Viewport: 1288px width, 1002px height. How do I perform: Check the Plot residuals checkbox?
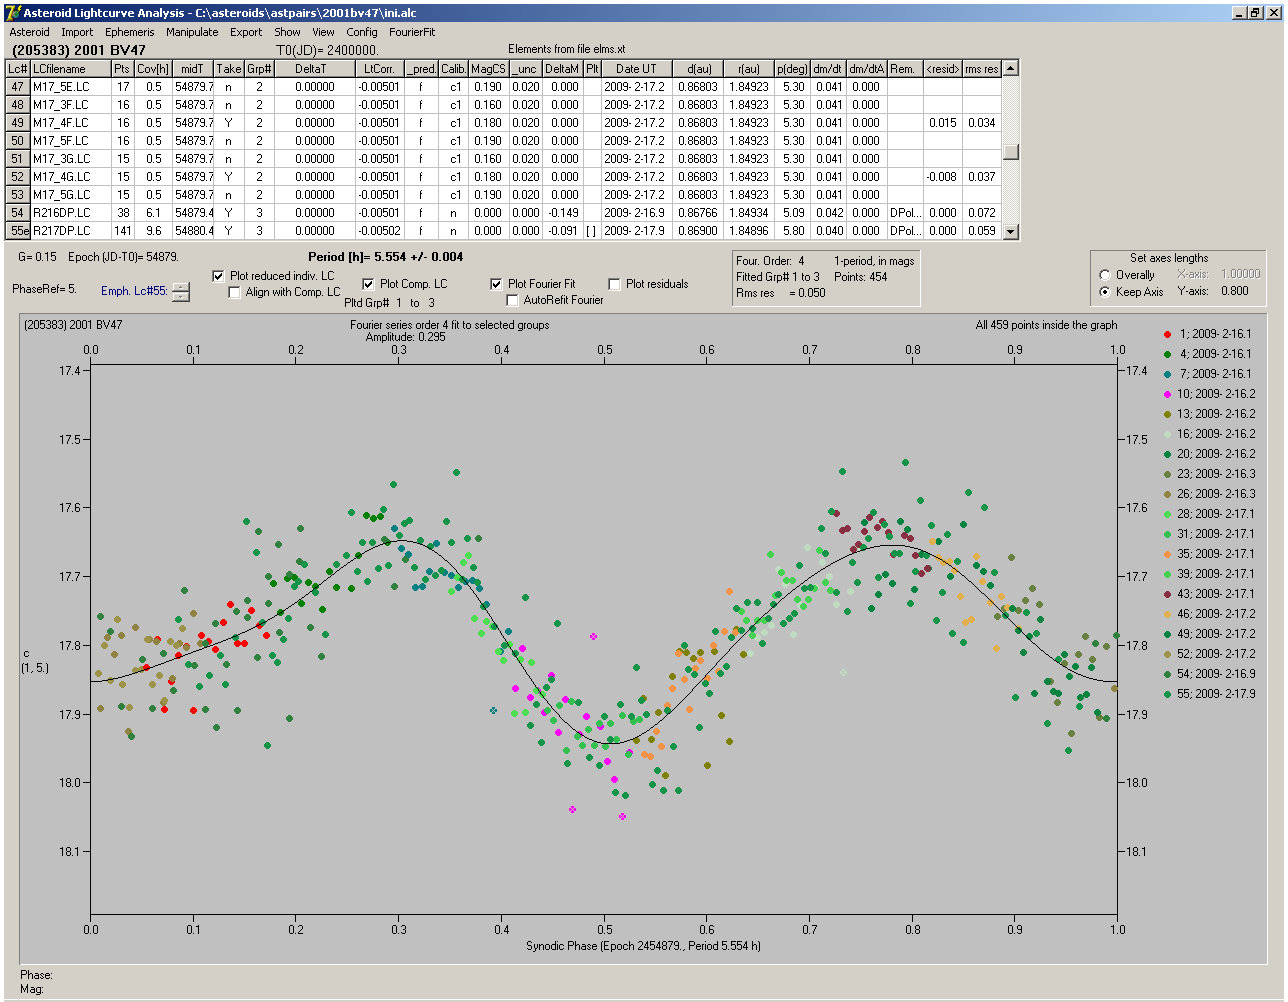click(614, 284)
